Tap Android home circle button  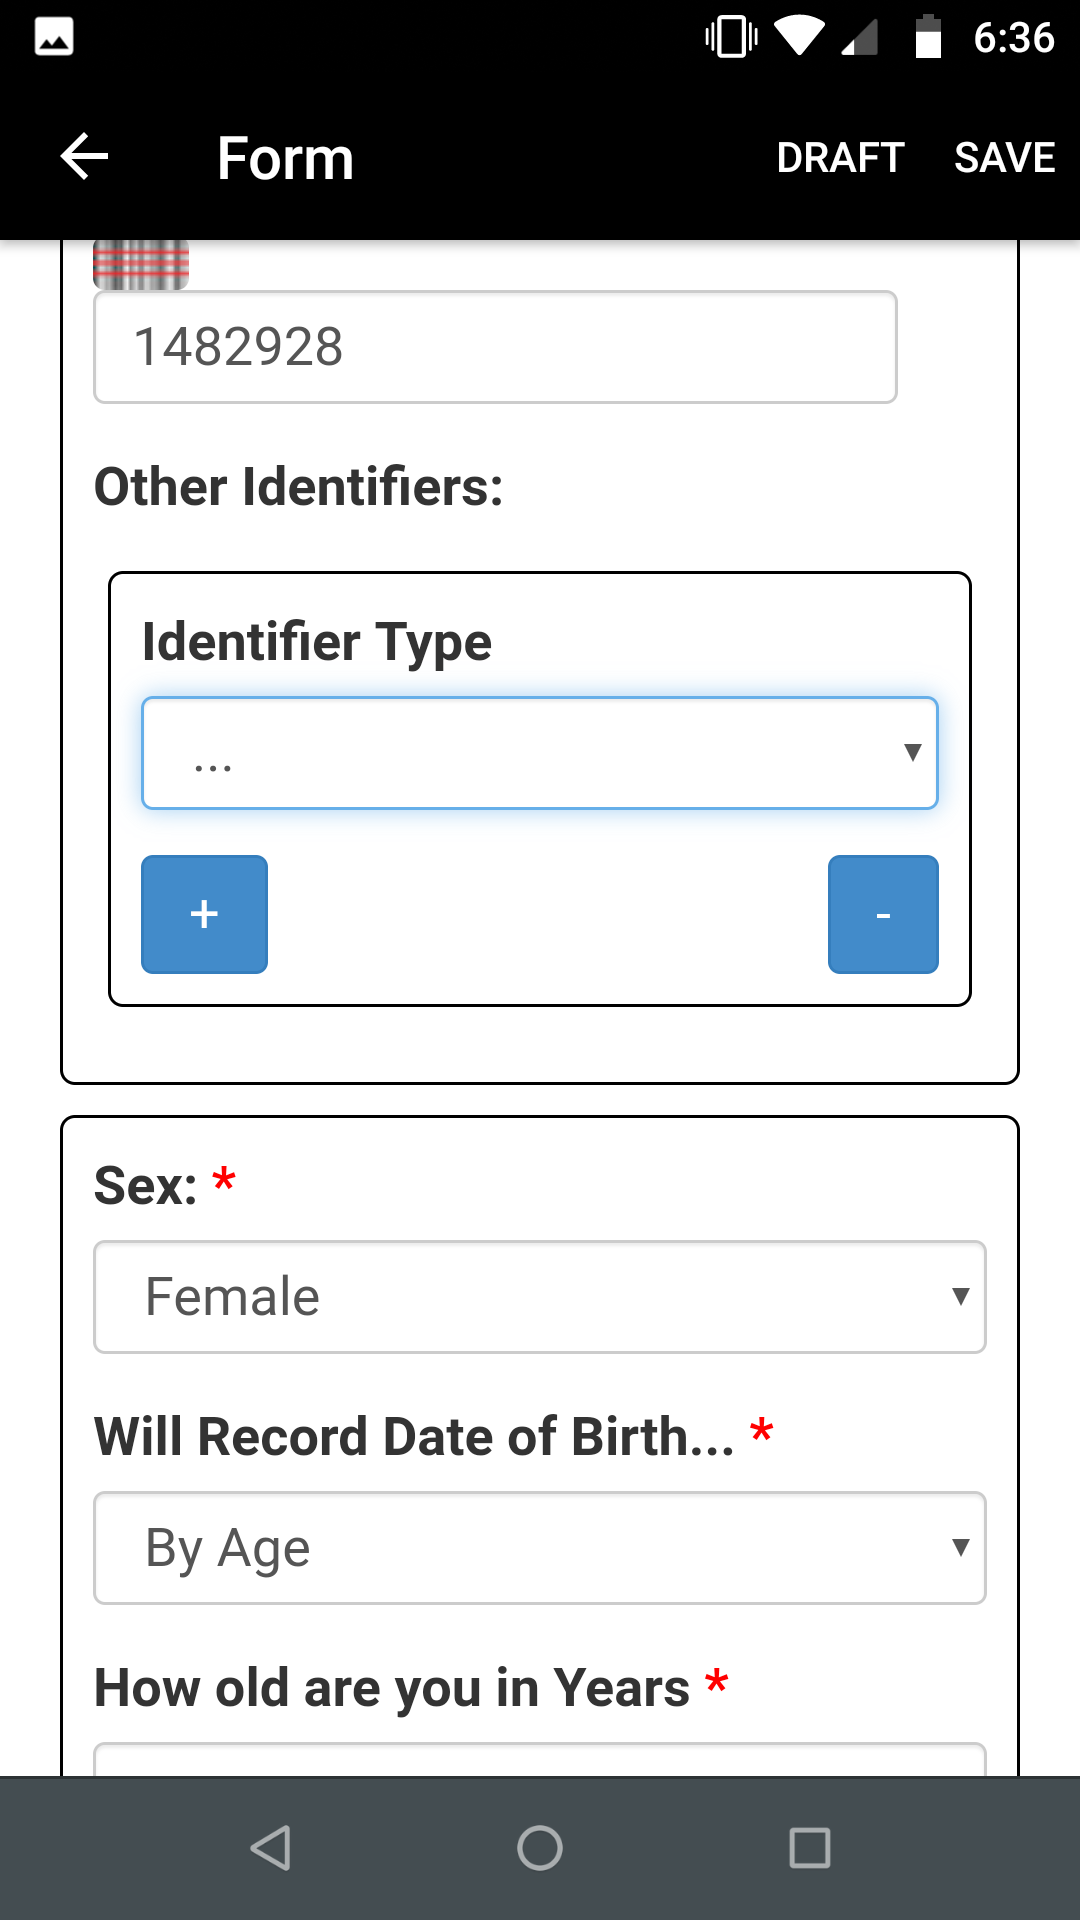(540, 1847)
